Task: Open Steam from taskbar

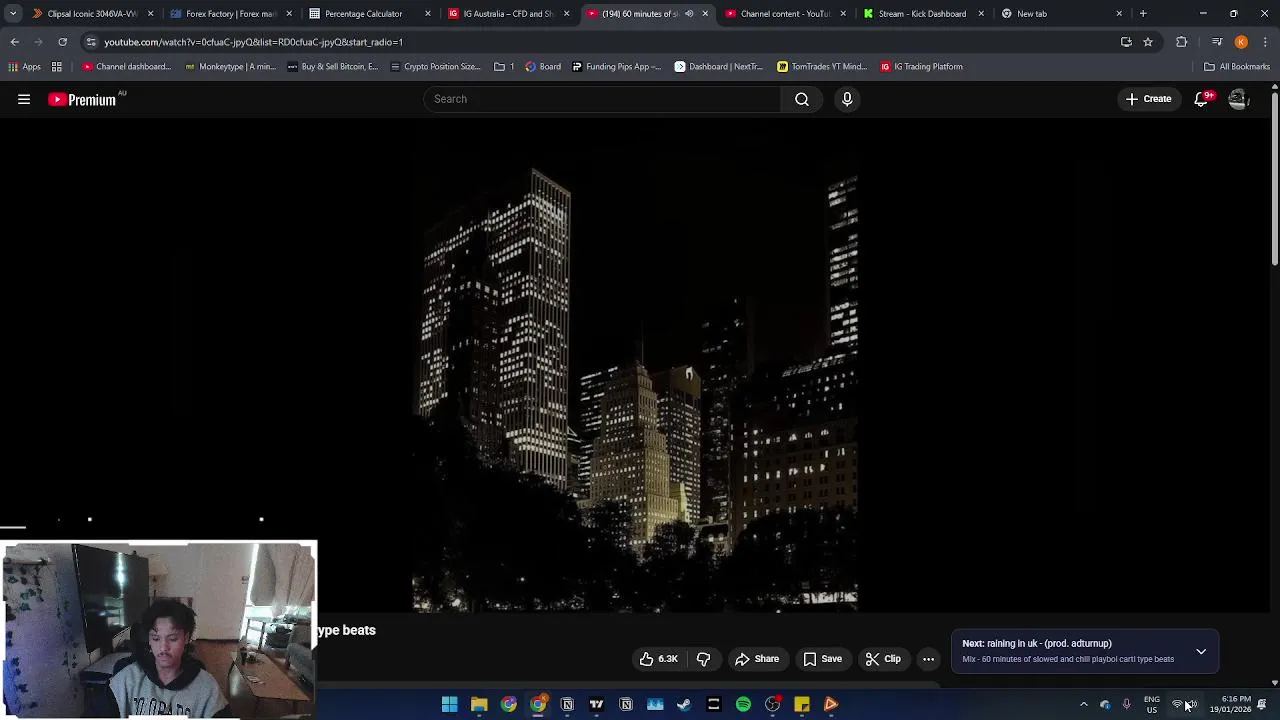Action: 684,705
